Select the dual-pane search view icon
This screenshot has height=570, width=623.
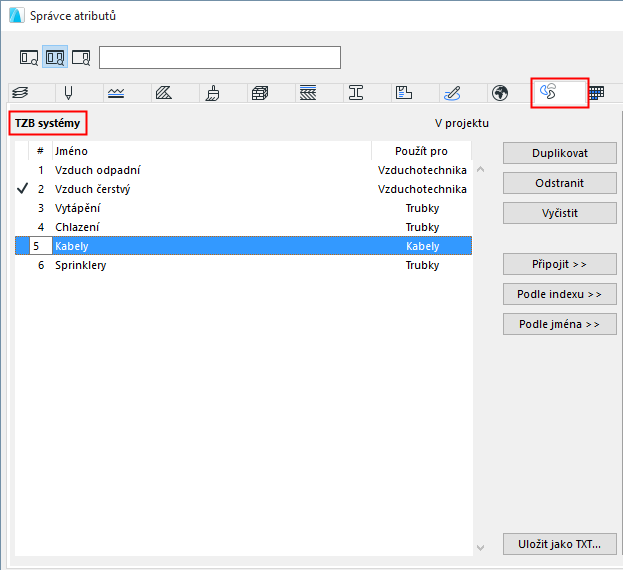pyautogui.click(x=55, y=57)
